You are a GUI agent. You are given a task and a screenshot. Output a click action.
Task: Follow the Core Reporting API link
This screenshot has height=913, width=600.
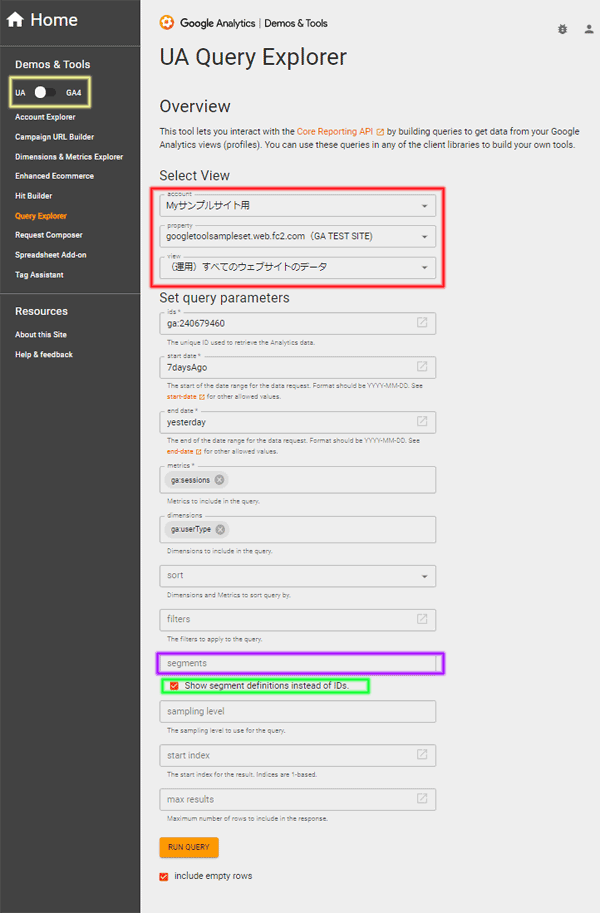pyautogui.click(x=340, y=132)
